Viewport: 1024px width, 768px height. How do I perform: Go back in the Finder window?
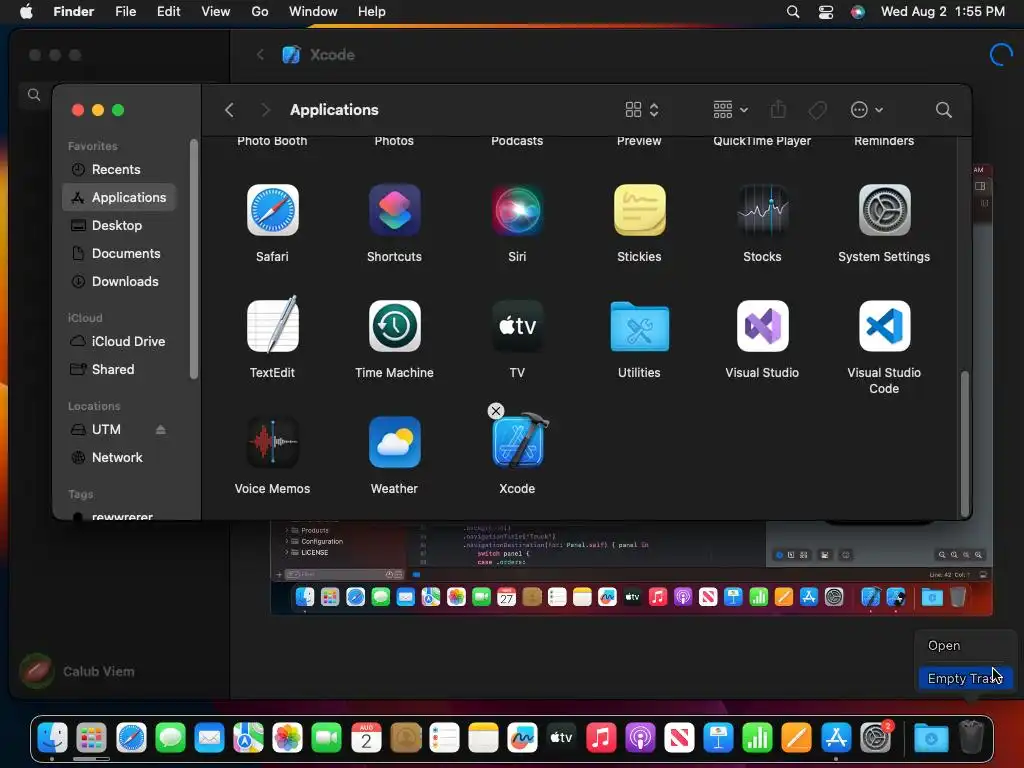(x=229, y=110)
